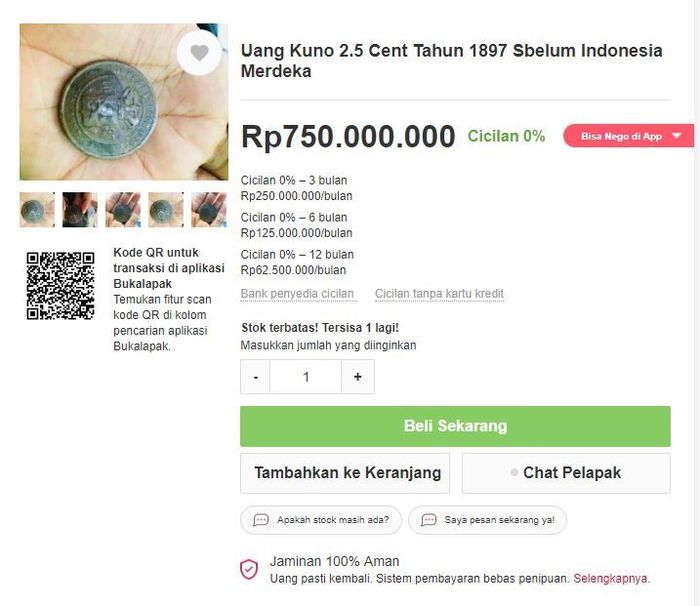The width and height of the screenshot is (700, 606).
Task: Click the shield Jaminan 100% Aman icon
Action: pos(249,569)
